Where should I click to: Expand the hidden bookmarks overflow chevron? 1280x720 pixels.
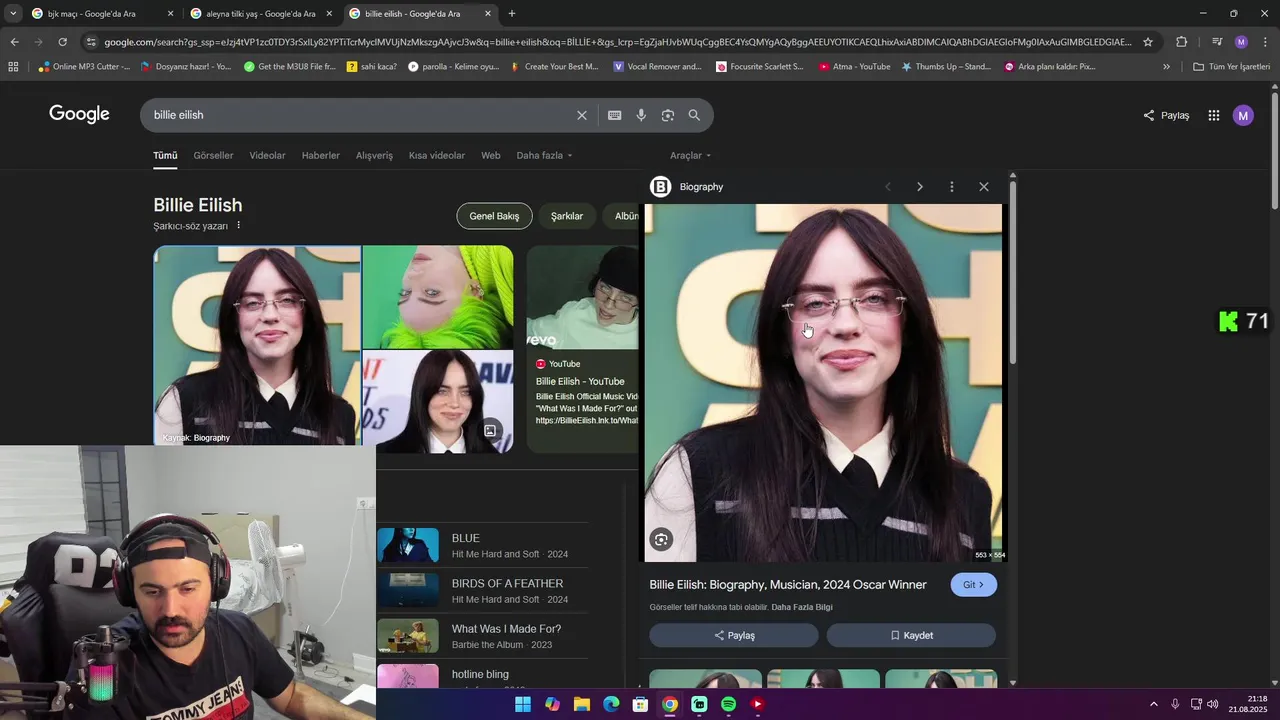click(1166, 67)
